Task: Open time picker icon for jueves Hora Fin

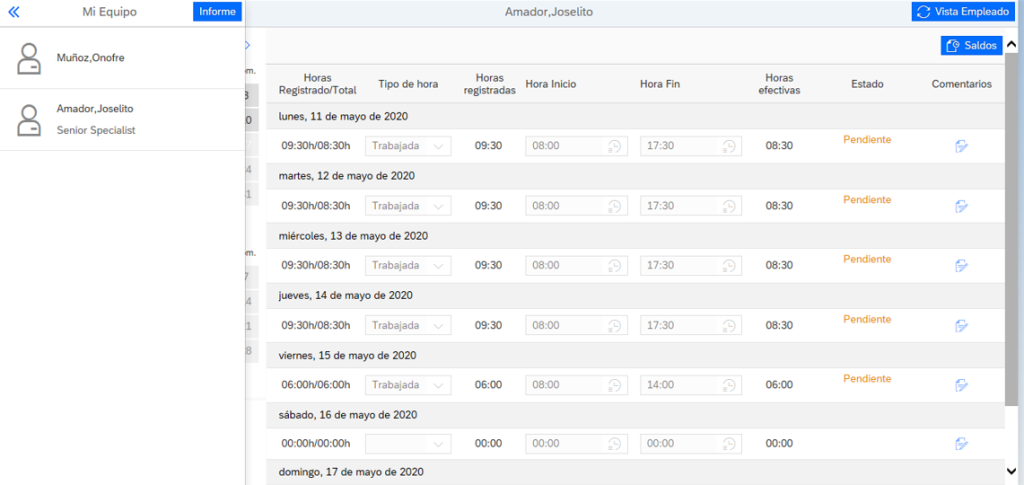Action: click(x=729, y=326)
